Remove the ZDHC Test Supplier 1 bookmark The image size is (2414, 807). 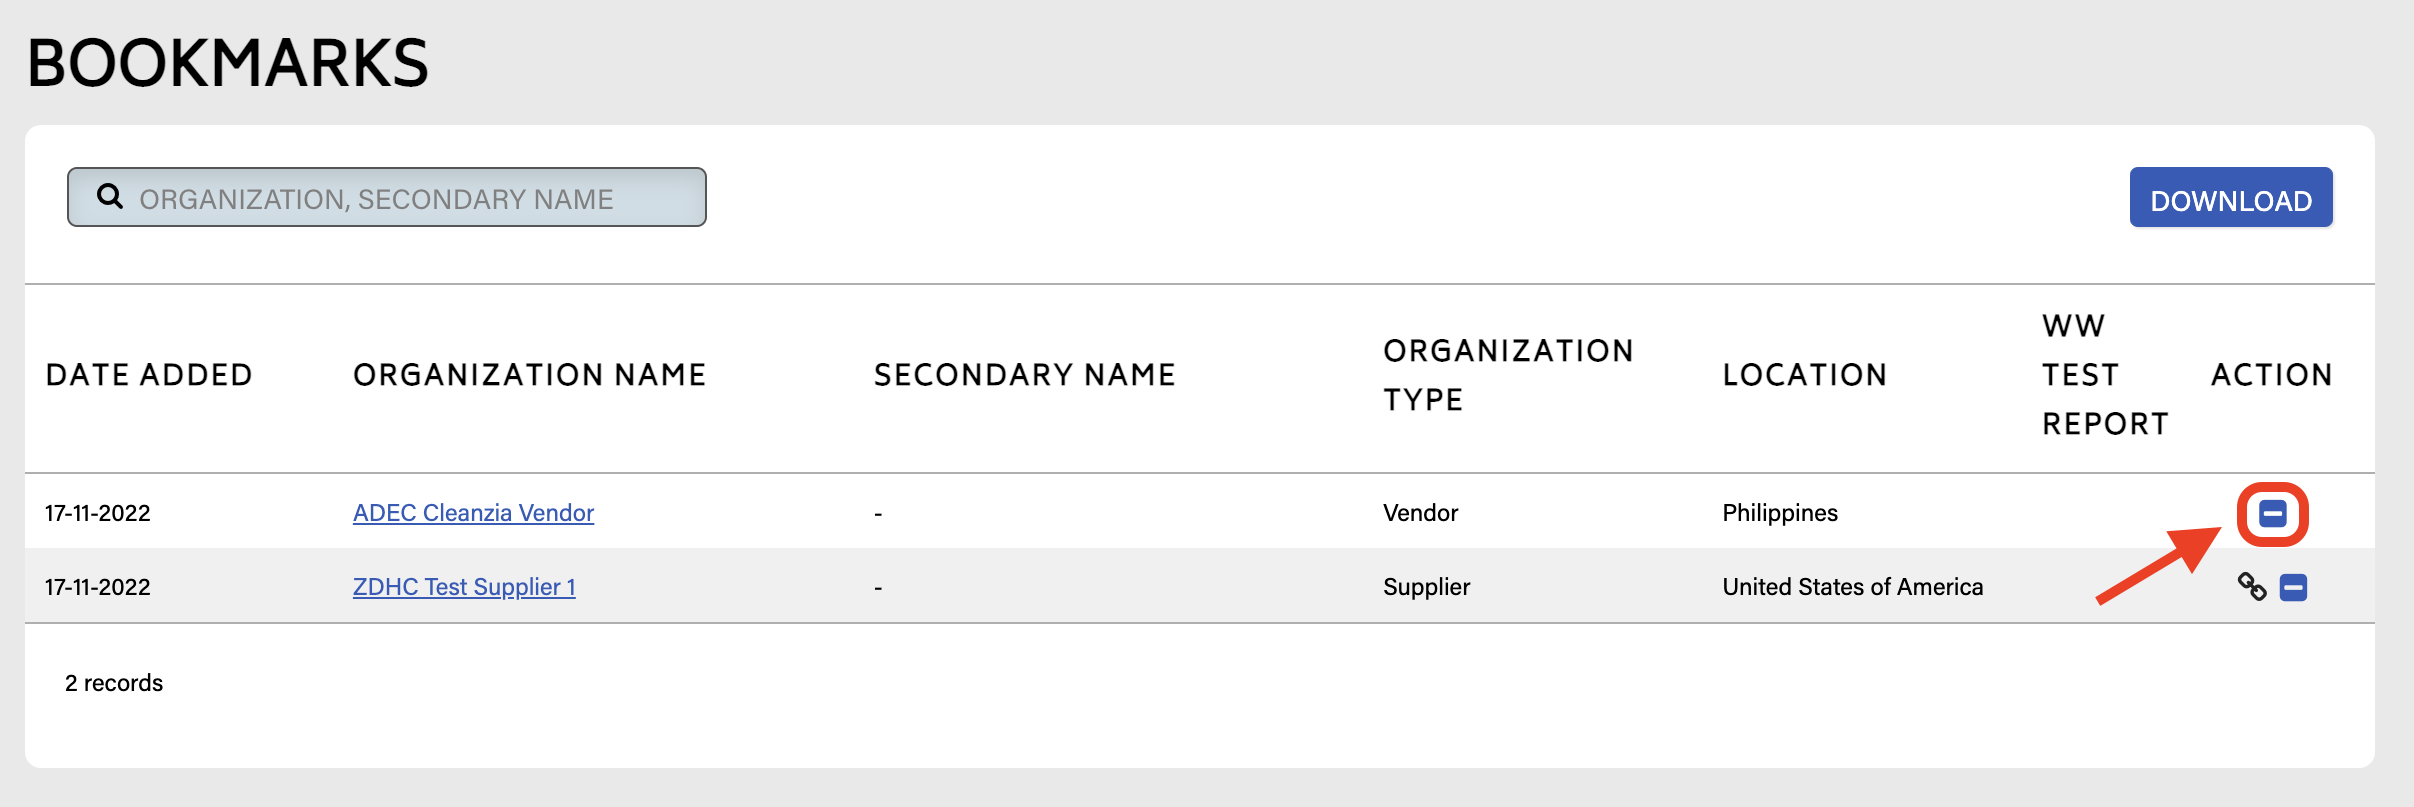click(x=2293, y=588)
